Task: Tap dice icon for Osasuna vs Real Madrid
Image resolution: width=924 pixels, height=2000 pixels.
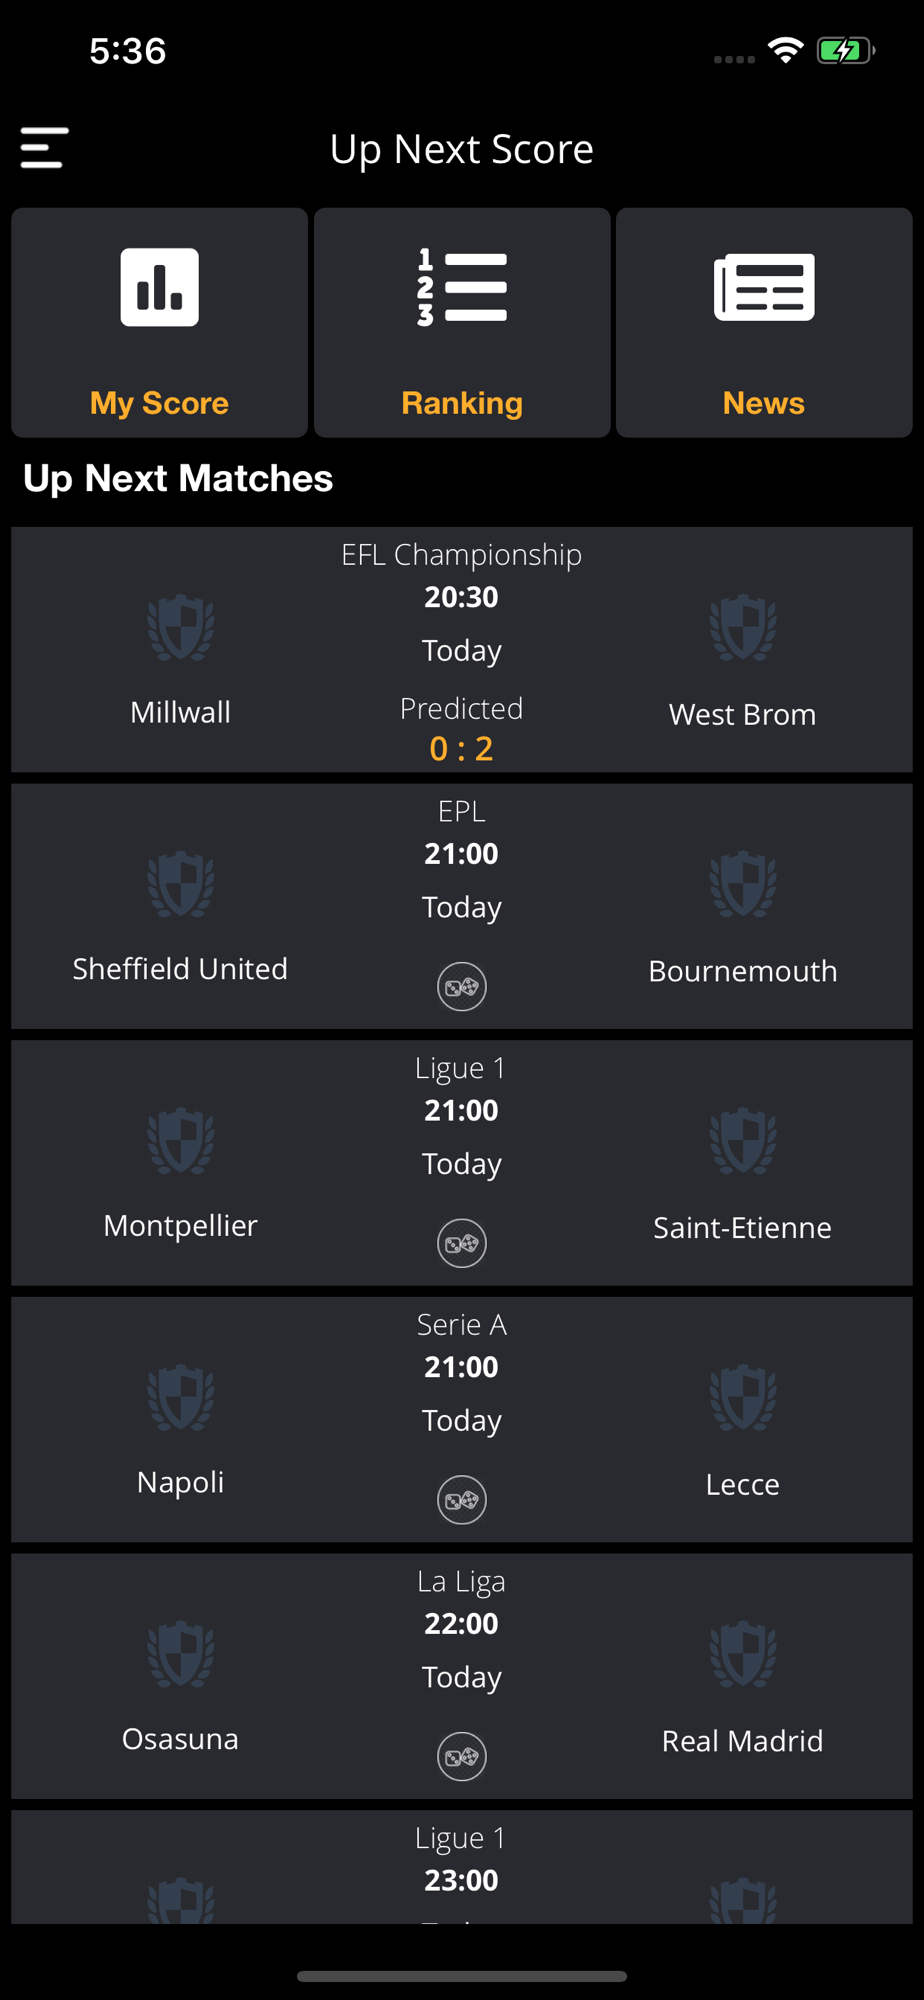Action: [x=462, y=1757]
